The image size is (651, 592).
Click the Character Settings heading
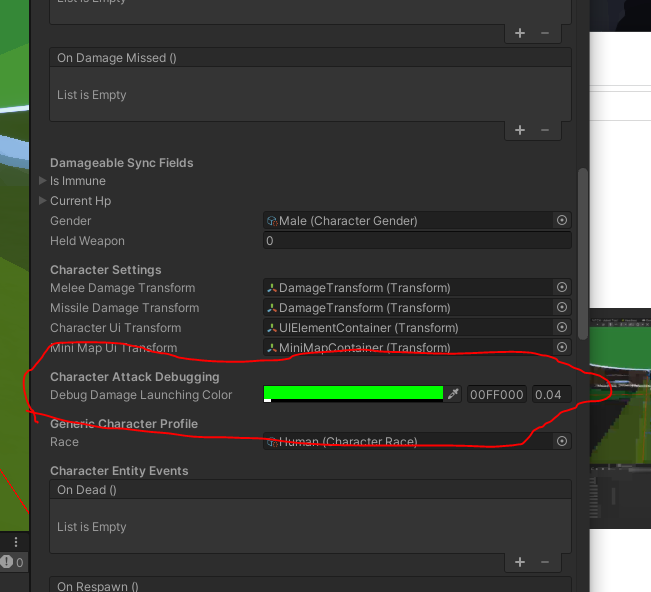pyautogui.click(x=105, y=270)
